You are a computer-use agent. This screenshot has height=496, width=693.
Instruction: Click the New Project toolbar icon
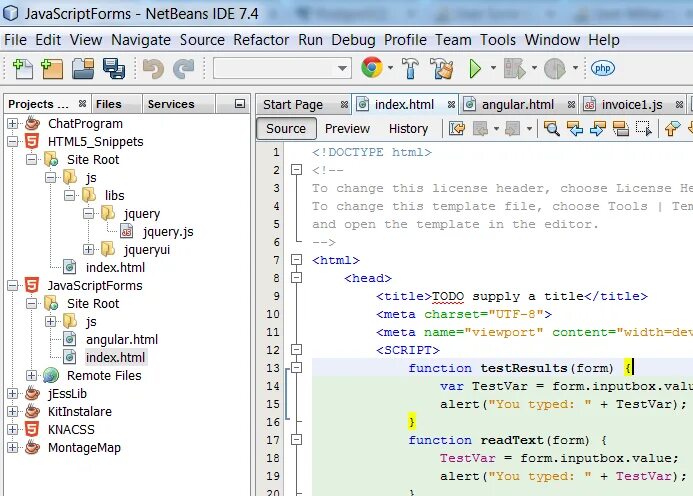click(52, 69)
